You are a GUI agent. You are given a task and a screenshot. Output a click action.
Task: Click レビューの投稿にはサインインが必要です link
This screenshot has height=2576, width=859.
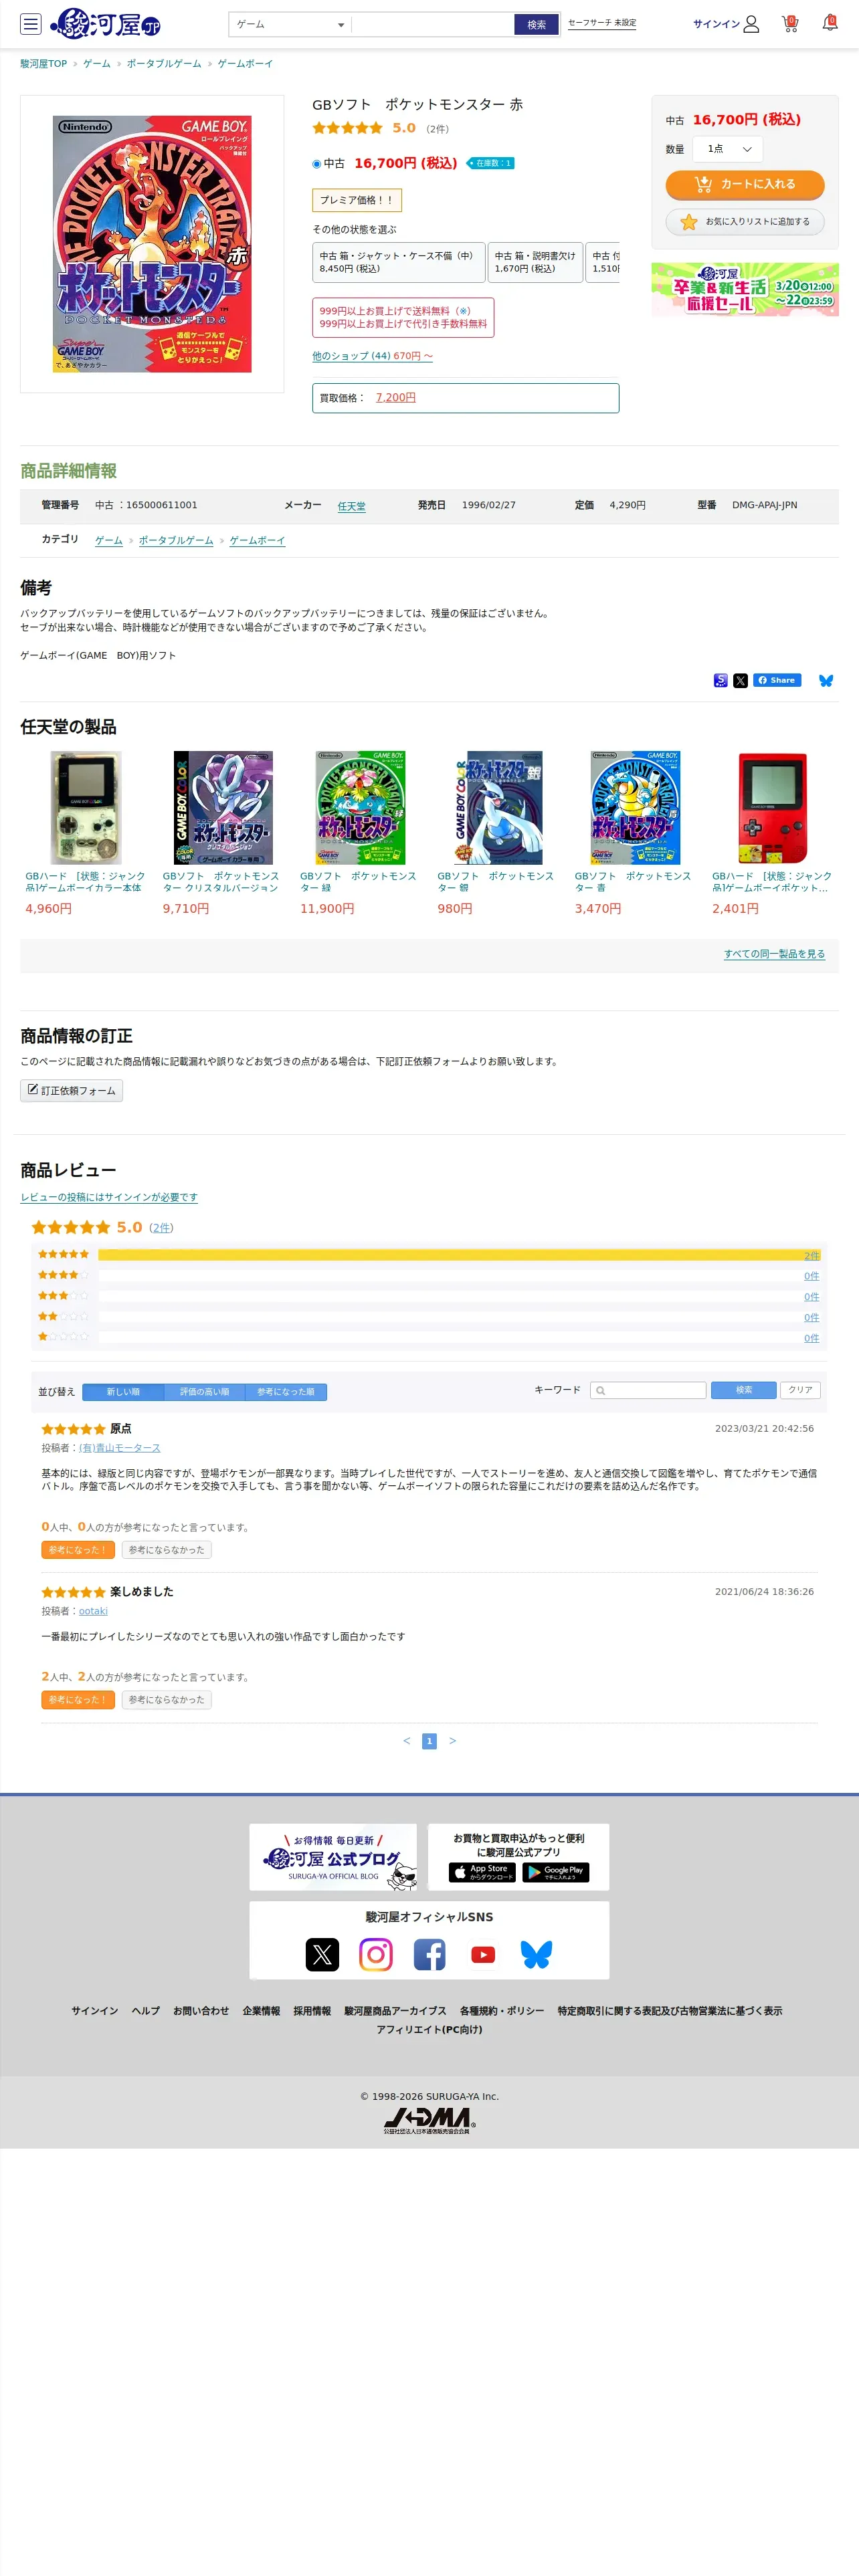(109, 1198)
